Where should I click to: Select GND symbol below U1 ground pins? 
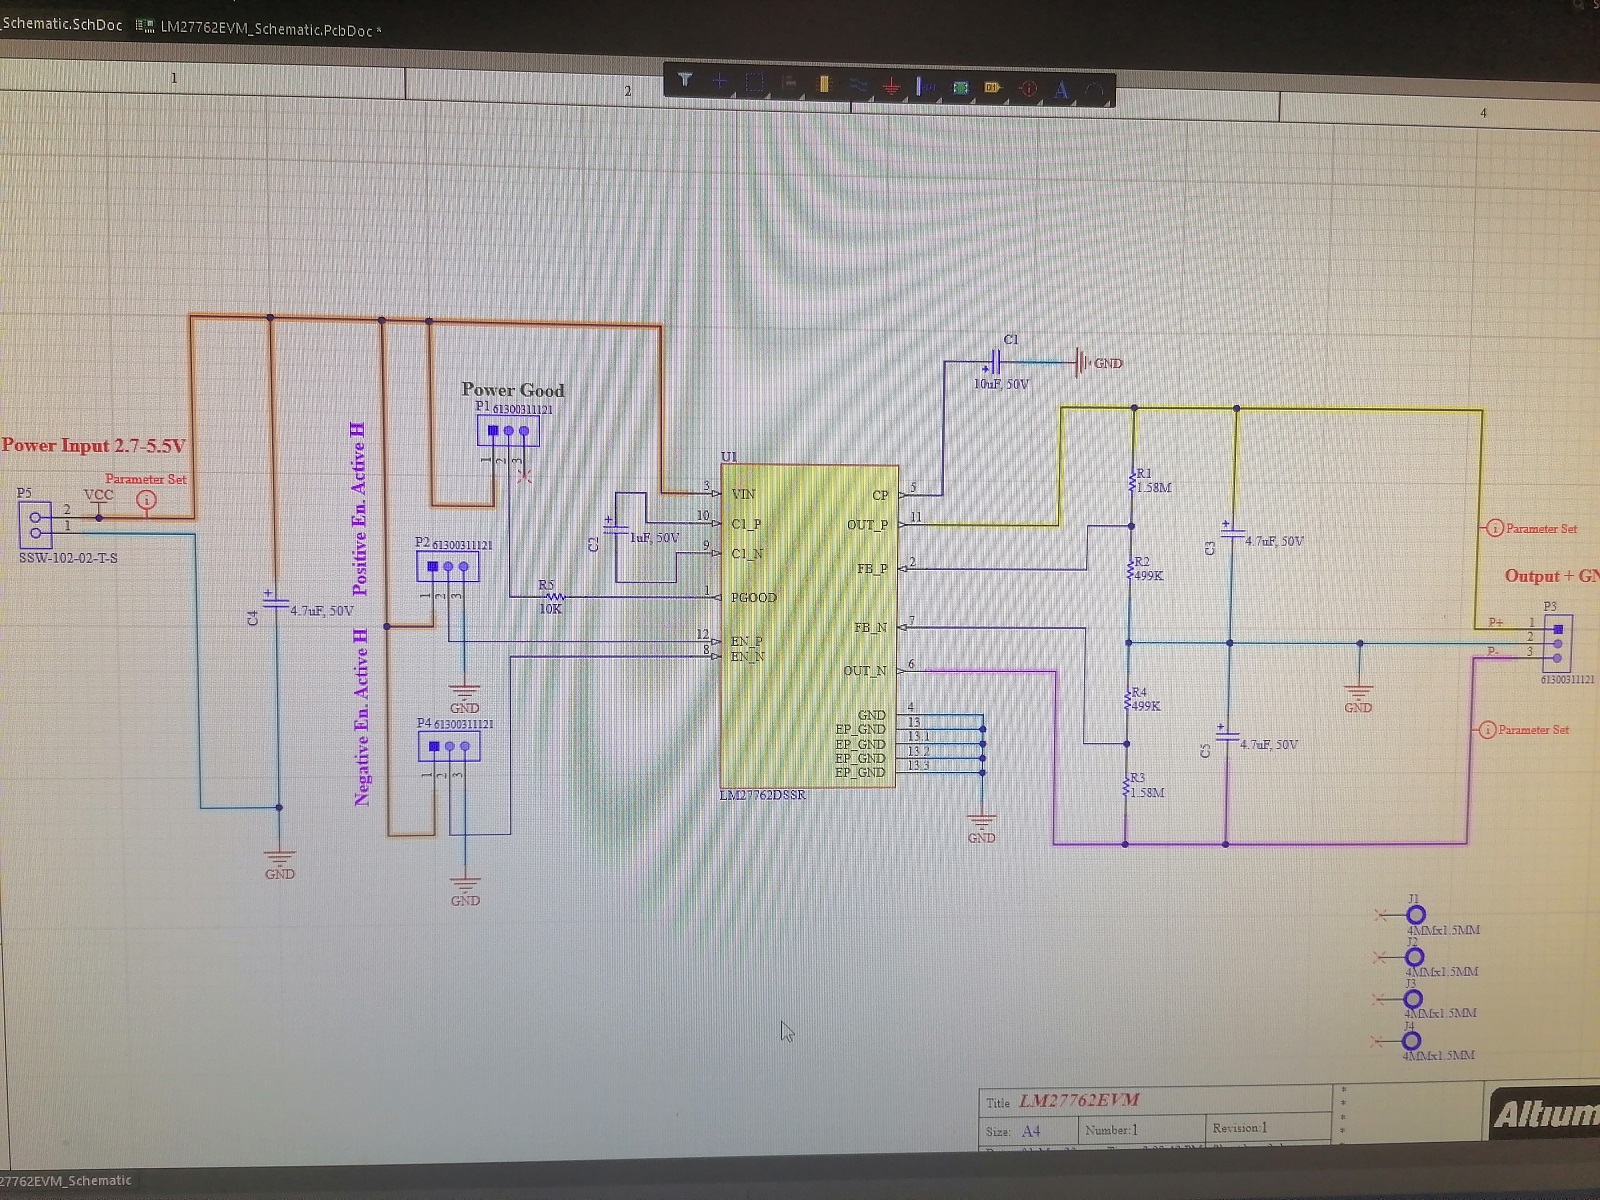click(x=982, y=829)
